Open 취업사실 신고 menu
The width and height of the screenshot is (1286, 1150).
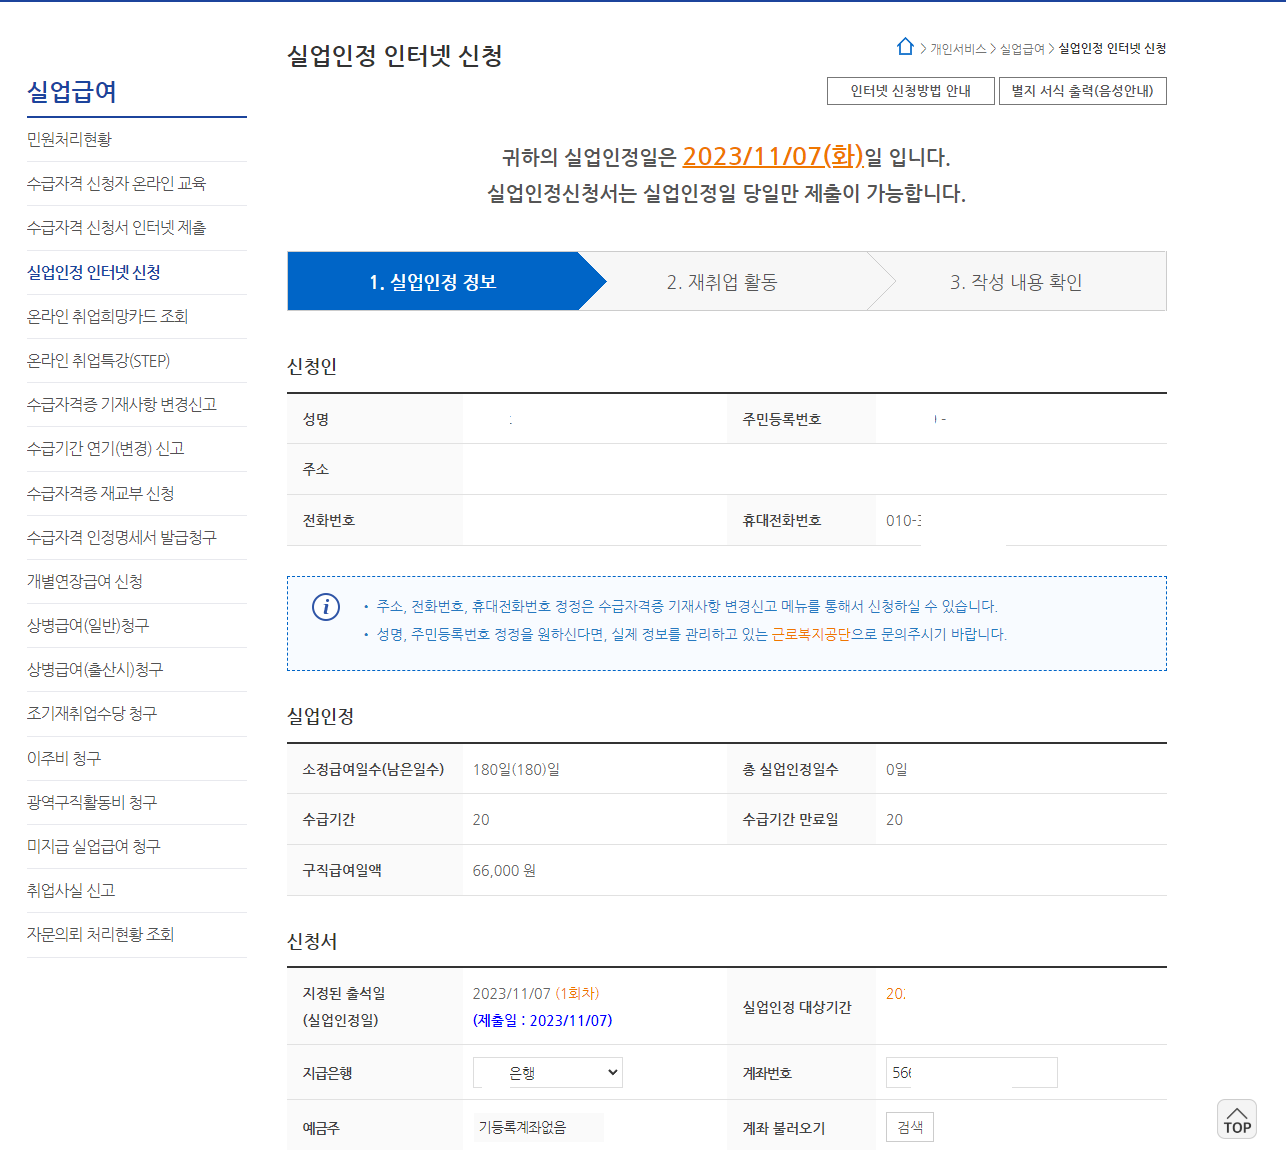71,890
